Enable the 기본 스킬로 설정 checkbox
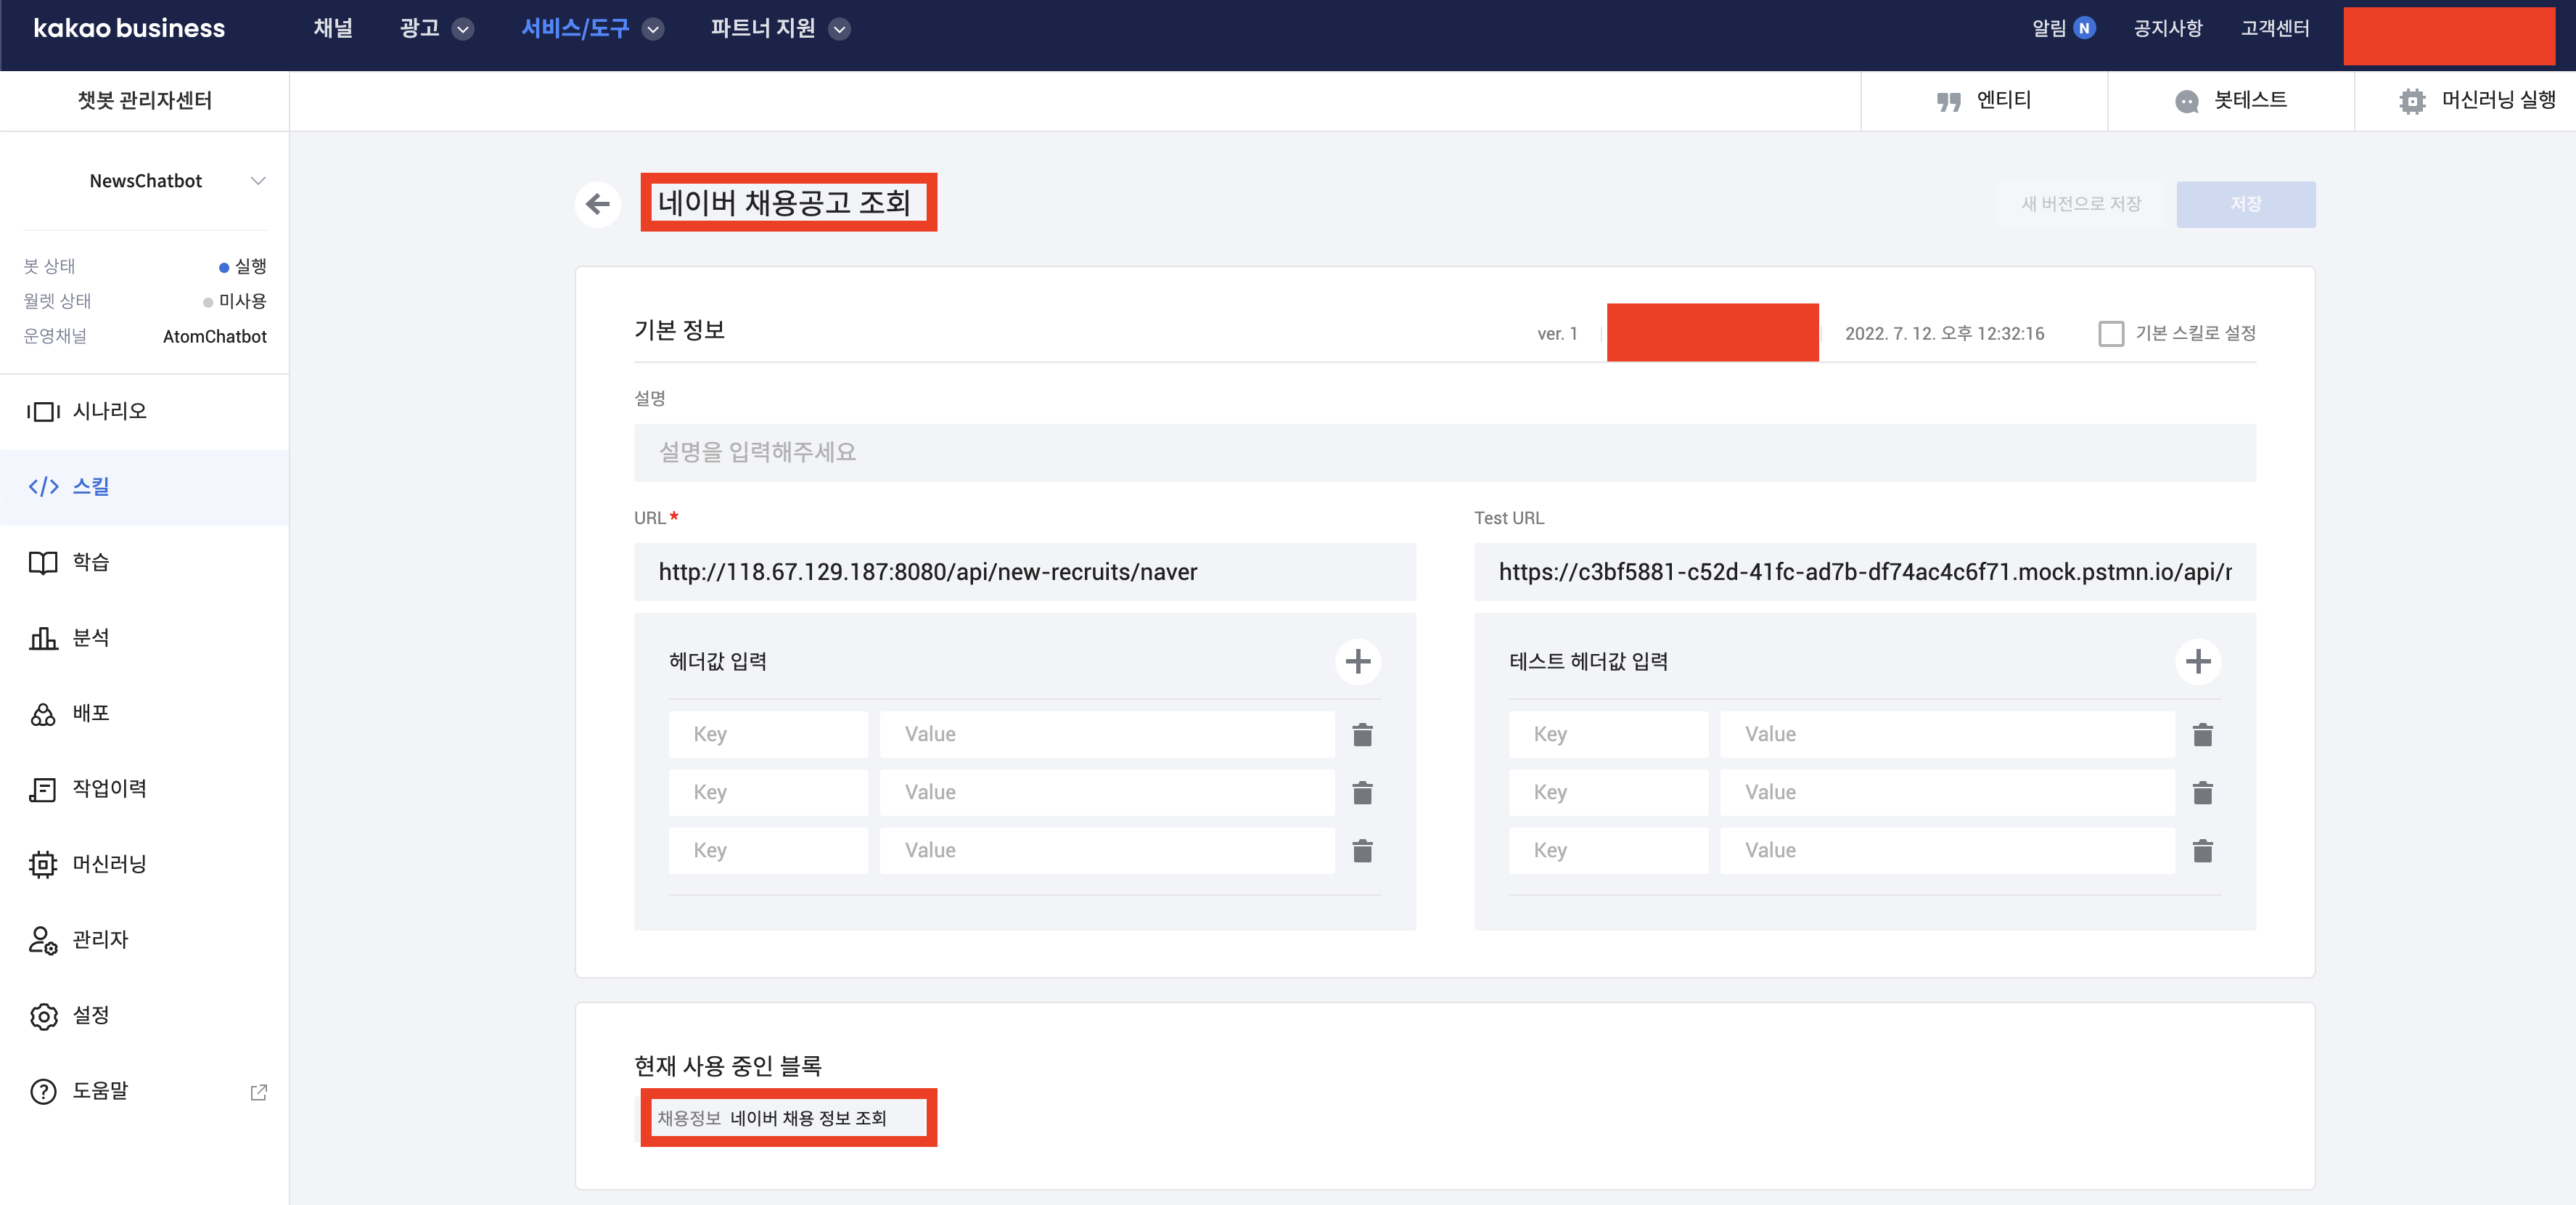 2110,333
